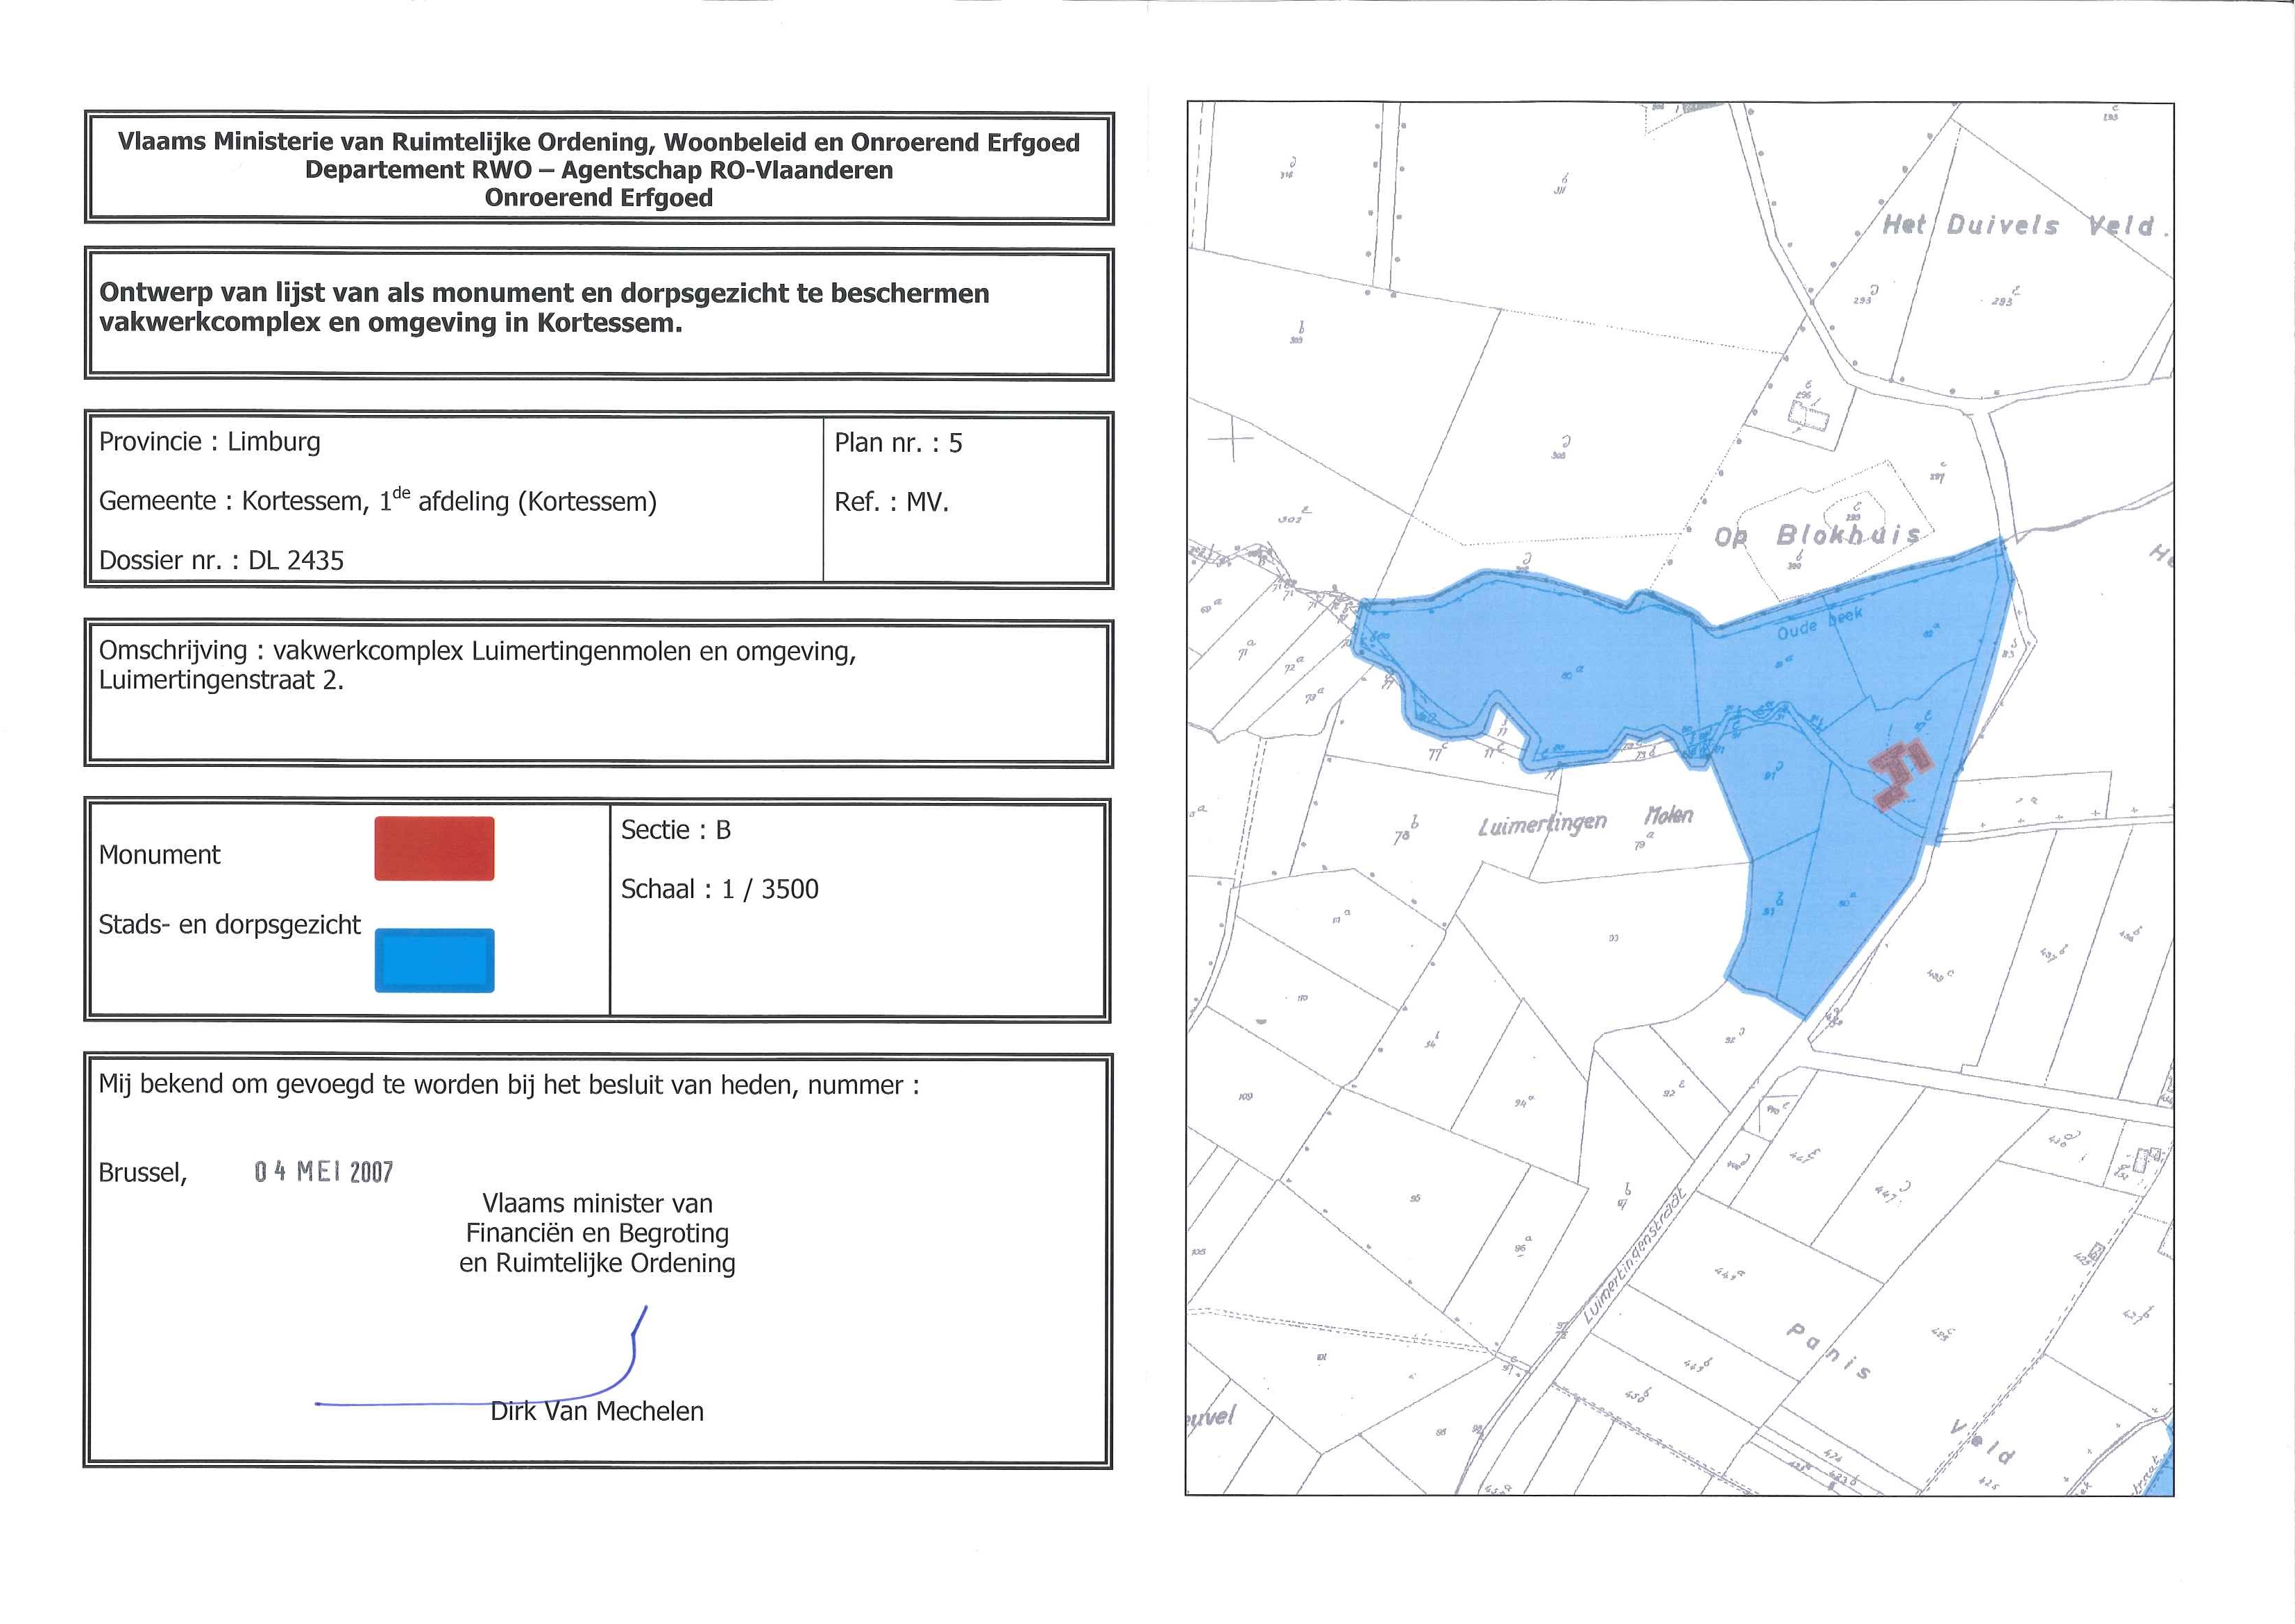The height and width of the screenshot is (1624, 2295).
Task: Click the 'Plan nr. : 5' text
Action: pos(897,443)
